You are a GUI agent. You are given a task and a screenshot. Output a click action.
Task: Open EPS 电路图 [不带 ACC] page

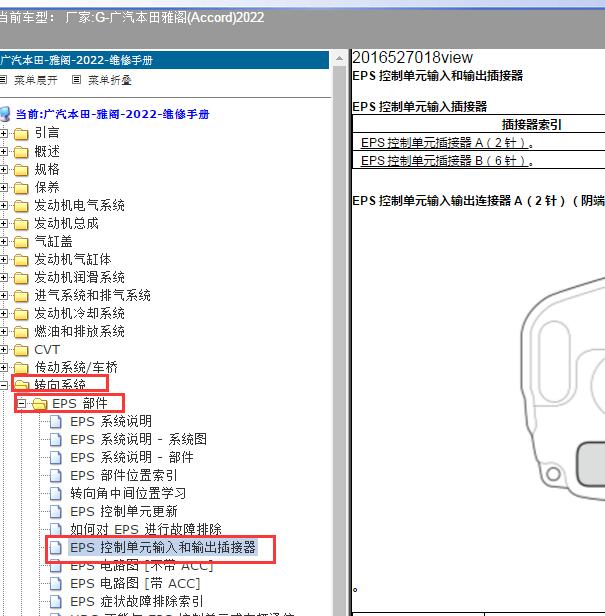[x=141, y=566]
